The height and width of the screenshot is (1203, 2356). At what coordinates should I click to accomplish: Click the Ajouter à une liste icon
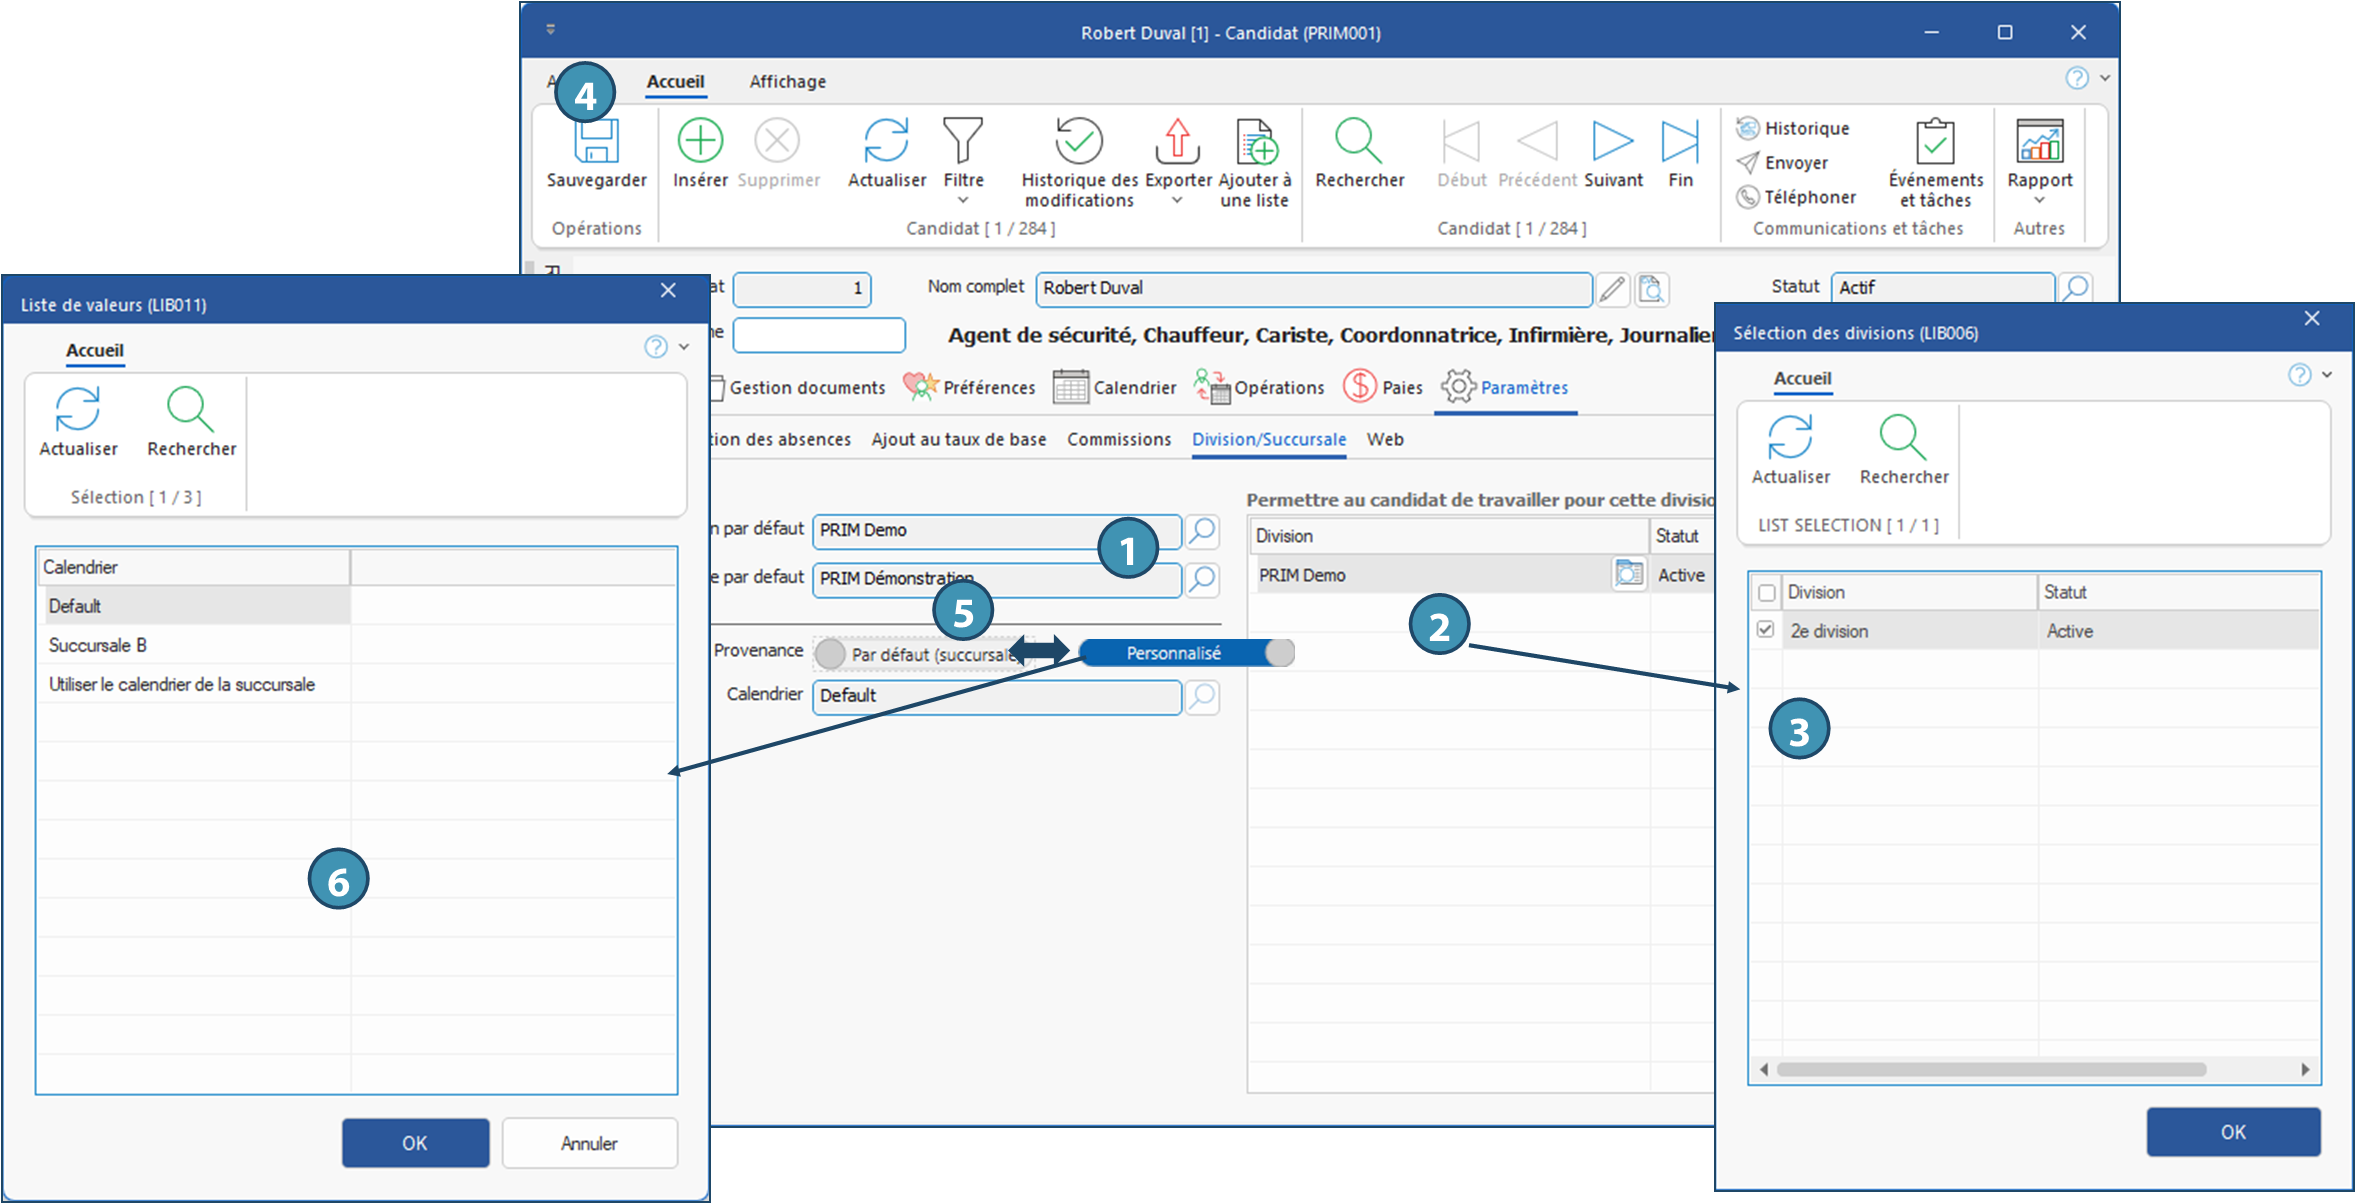point(1255,142)
